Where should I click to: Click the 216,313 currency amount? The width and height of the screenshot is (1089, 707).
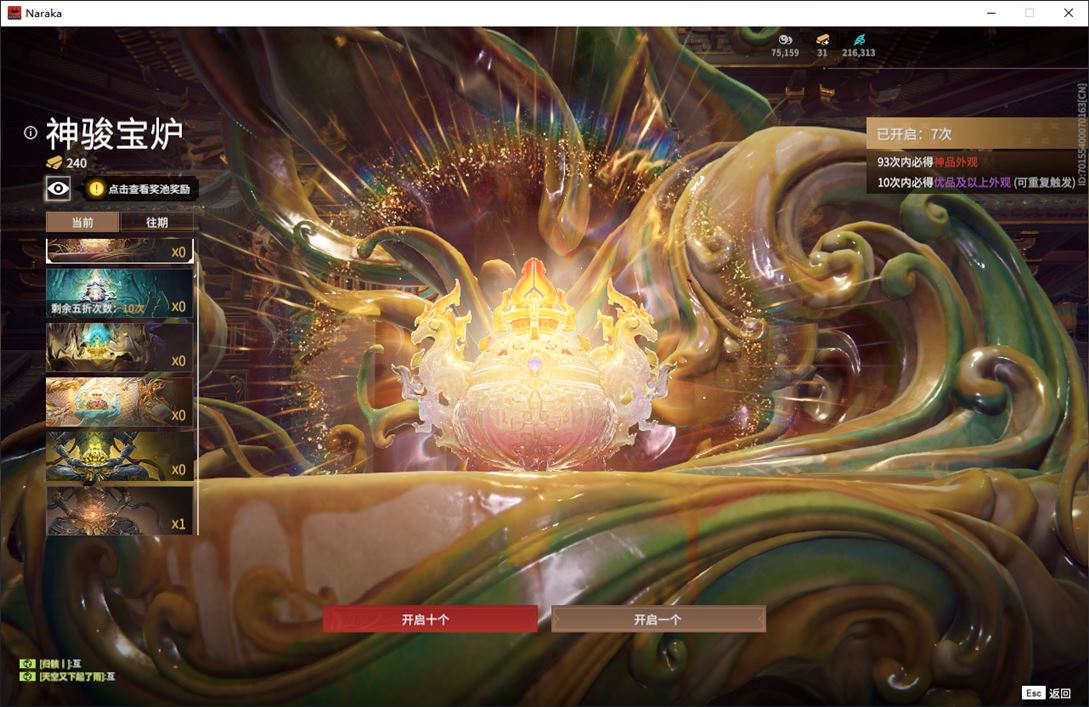[858, 53]
